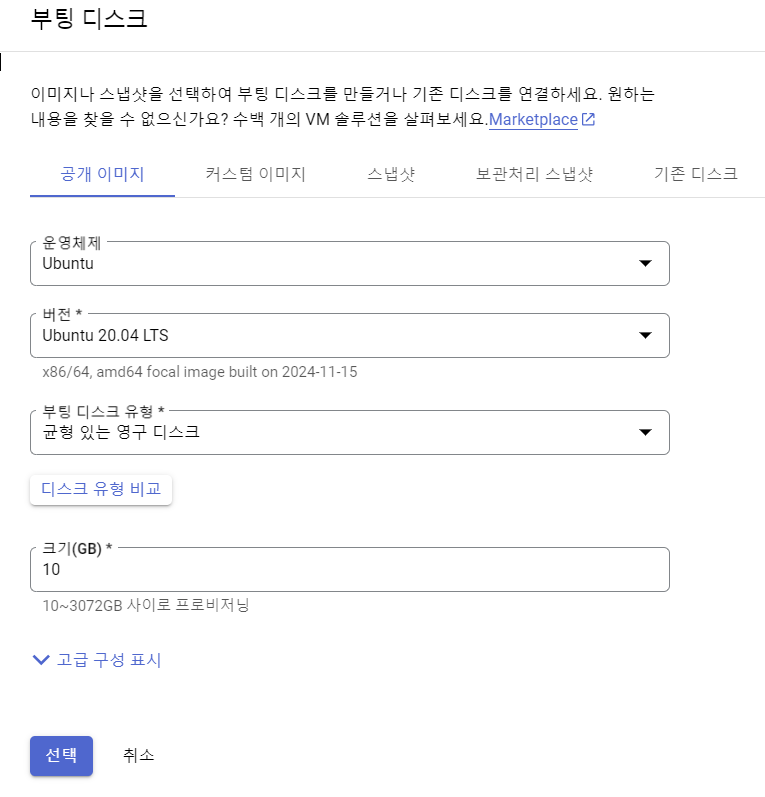Switch to the 기존 디스크 tab
765x797 pixels.
696,174
